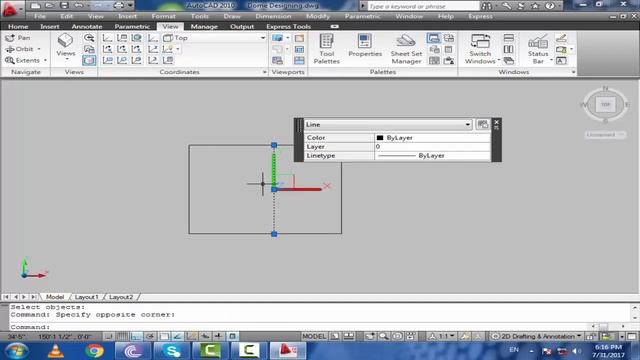Click the Express Tools ribbon tab

coord(289,27)
